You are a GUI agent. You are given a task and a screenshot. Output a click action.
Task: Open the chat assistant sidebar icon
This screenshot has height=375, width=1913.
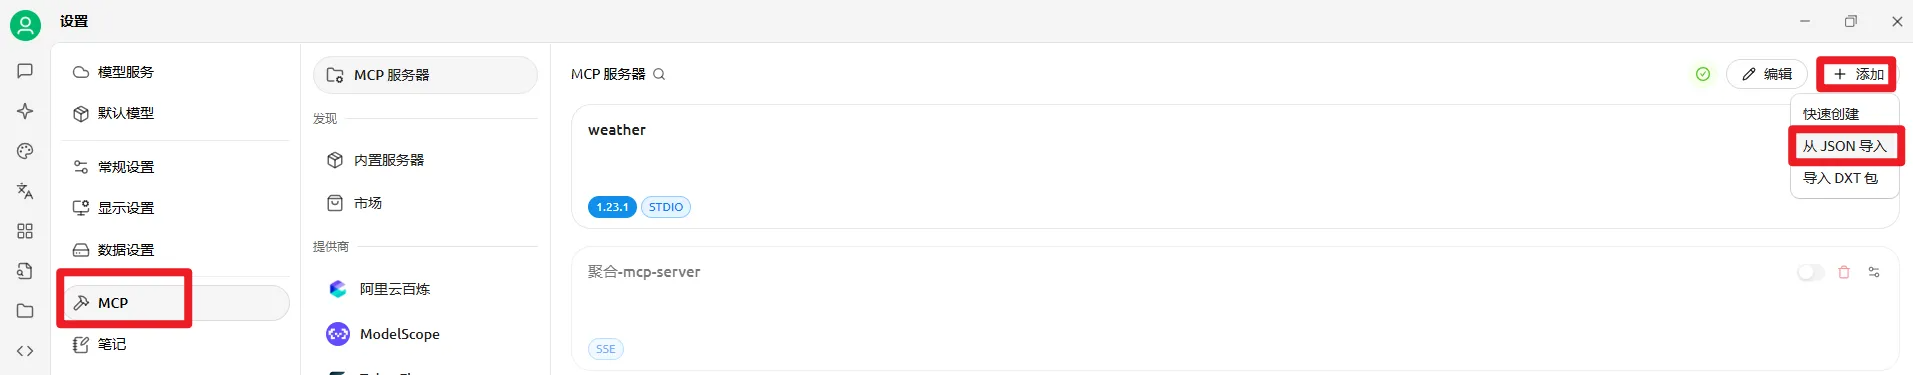tap(25, 71)
